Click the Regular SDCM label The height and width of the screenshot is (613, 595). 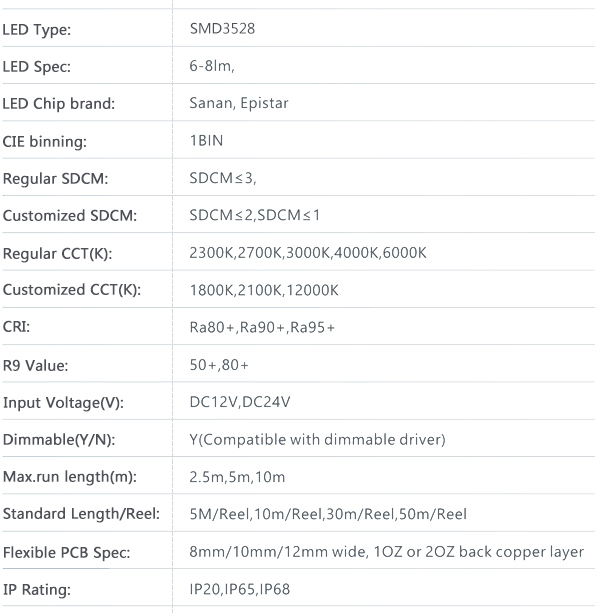coord(55,179)
